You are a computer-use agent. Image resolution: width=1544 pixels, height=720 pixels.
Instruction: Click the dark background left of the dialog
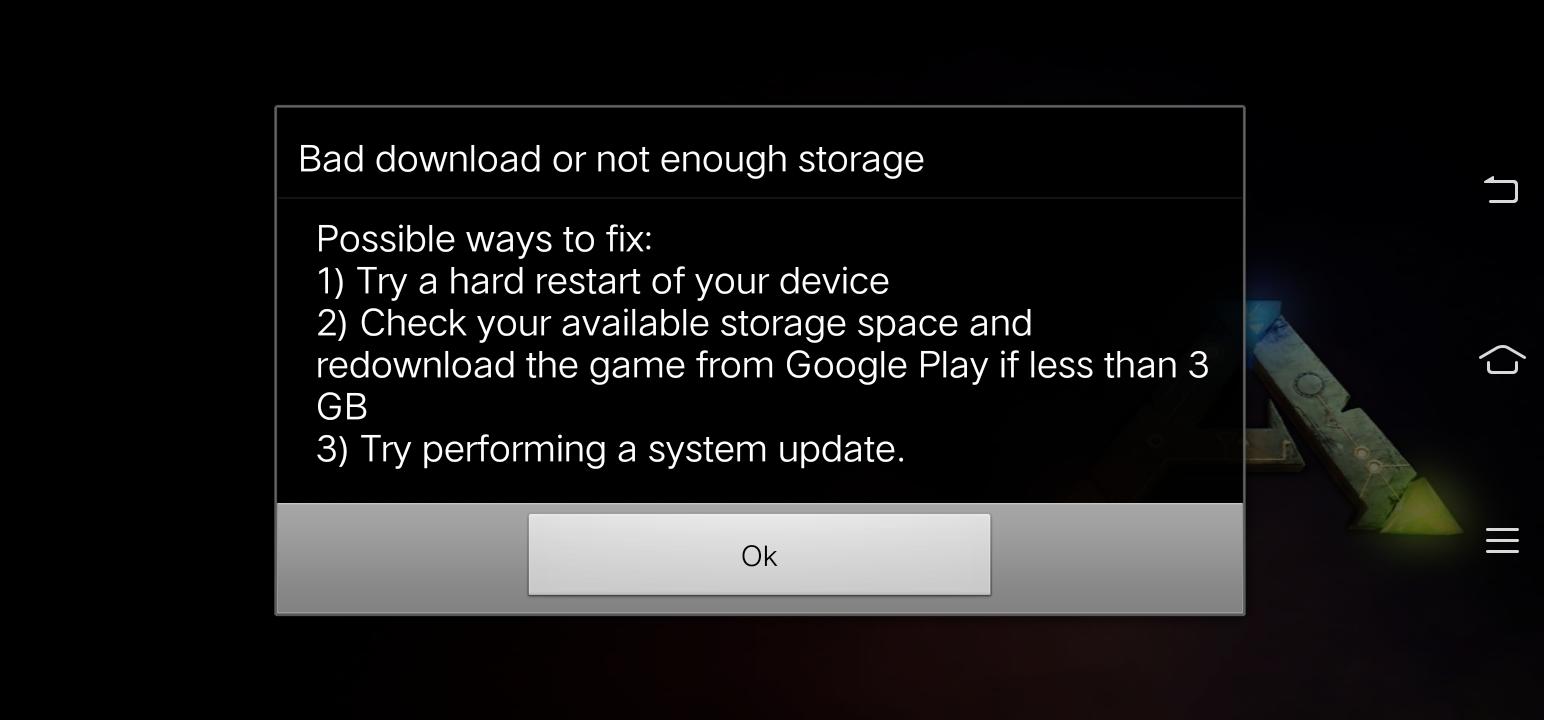point(137,360)
